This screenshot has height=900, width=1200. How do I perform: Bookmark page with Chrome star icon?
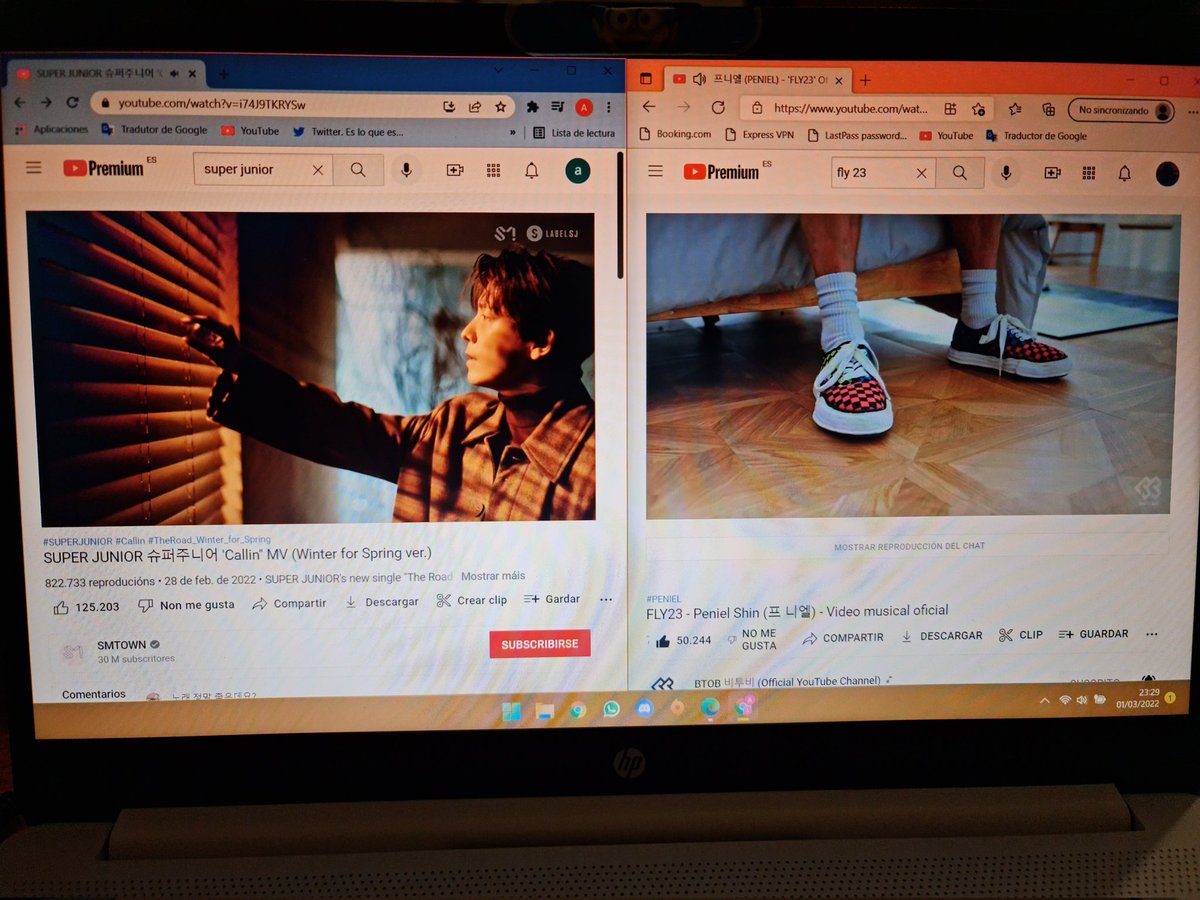pos(500,106)
